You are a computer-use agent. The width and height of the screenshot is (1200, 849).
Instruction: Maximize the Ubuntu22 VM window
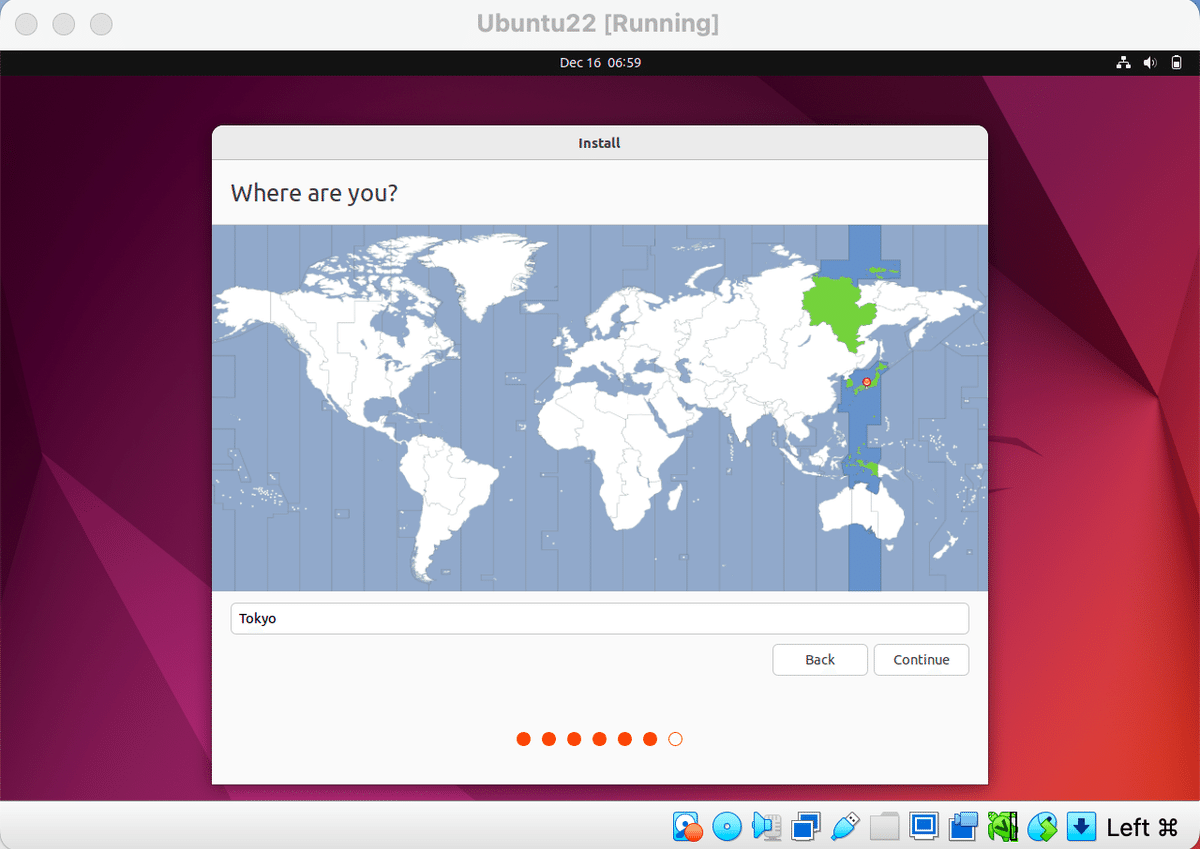click(101, 22)
